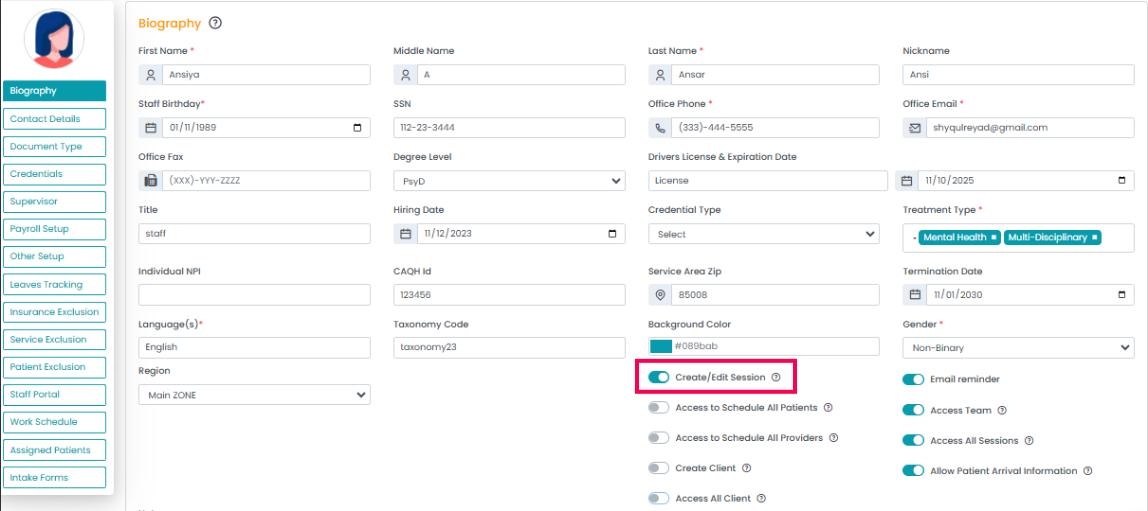The image size is (1148, 511).
Task: Open the Contact Details tab
Action: [54, 119]
